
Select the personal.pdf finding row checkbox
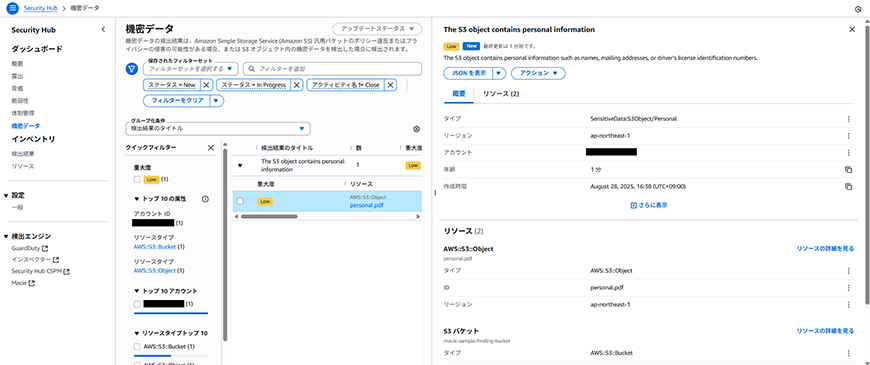tap(240, 201)
